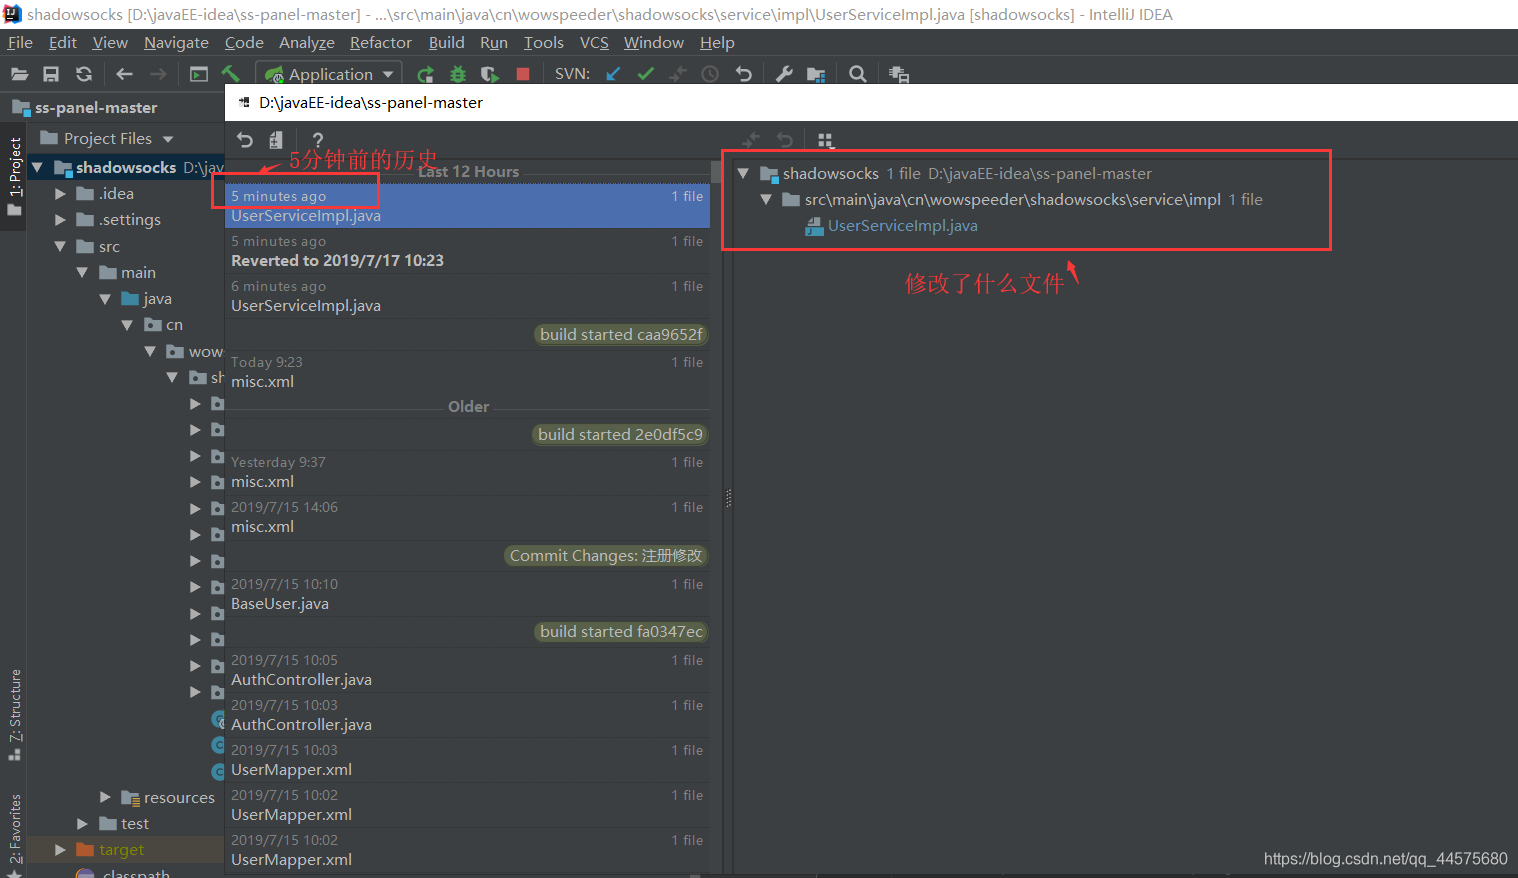This screenshot has width=1518, height=878.
Task: Click the Search Everywhere magnifier icon
Action: coord(857,74)
